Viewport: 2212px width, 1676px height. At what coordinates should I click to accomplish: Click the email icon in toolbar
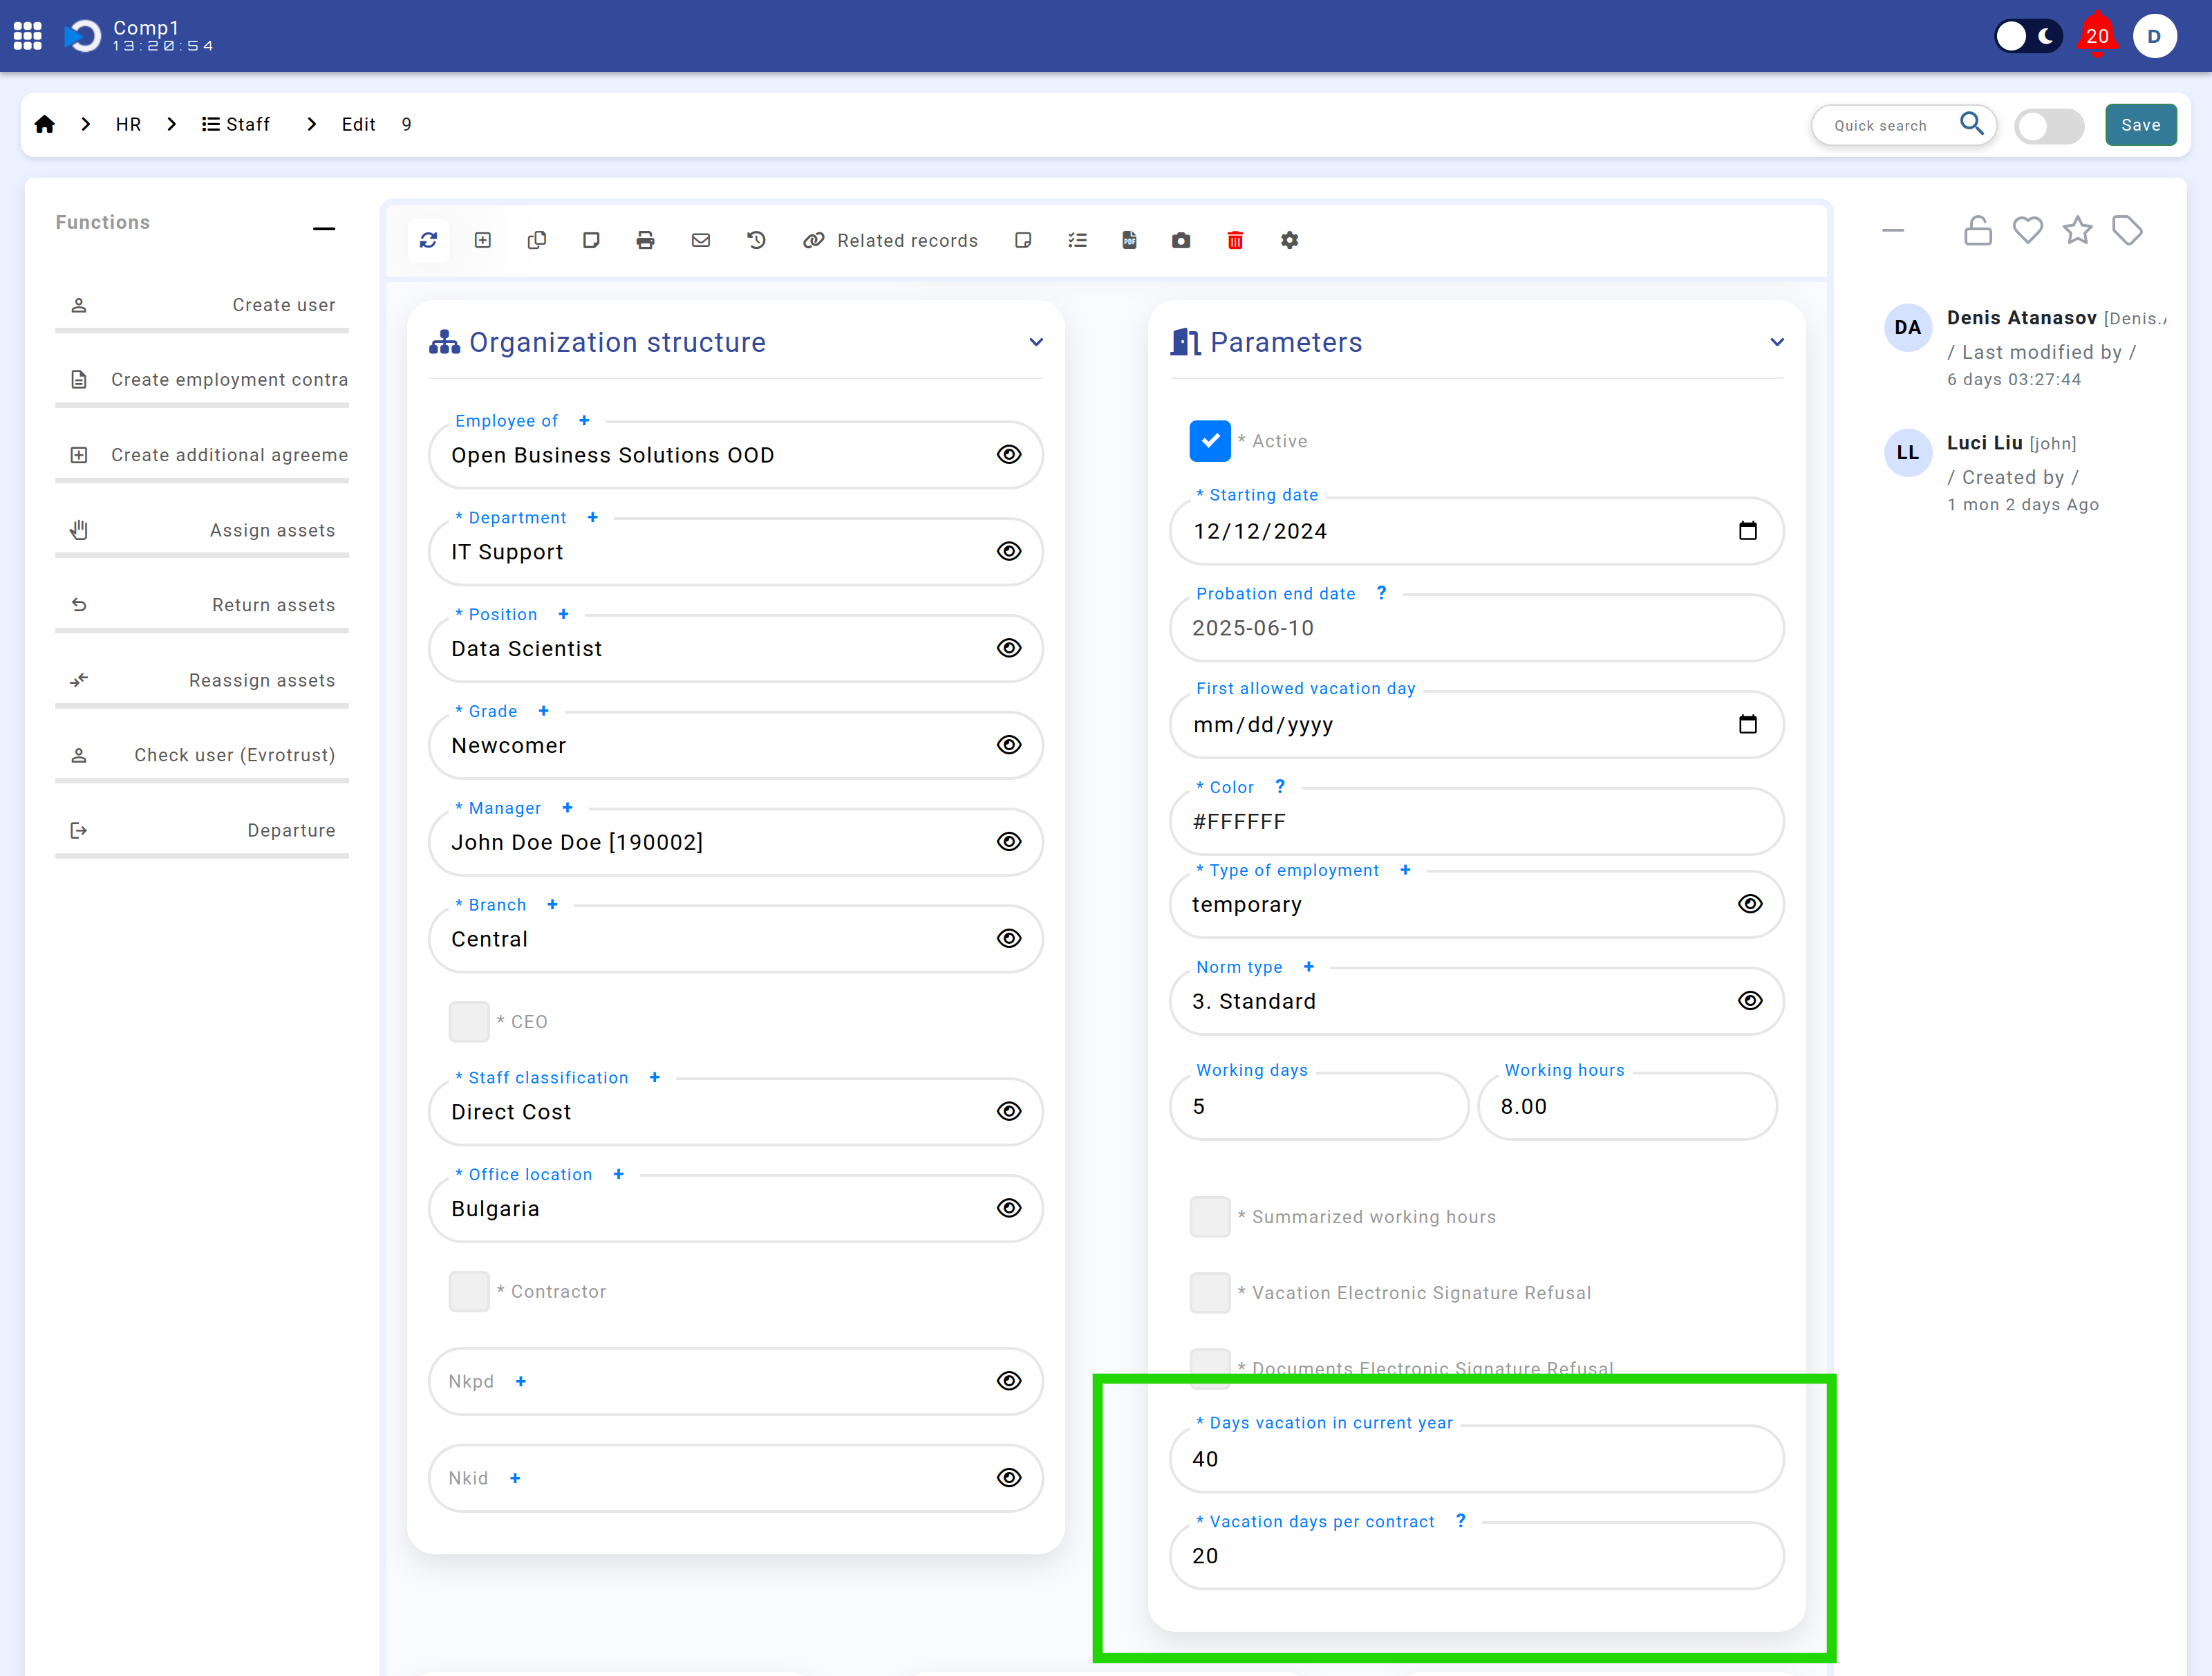coord(700,239)
